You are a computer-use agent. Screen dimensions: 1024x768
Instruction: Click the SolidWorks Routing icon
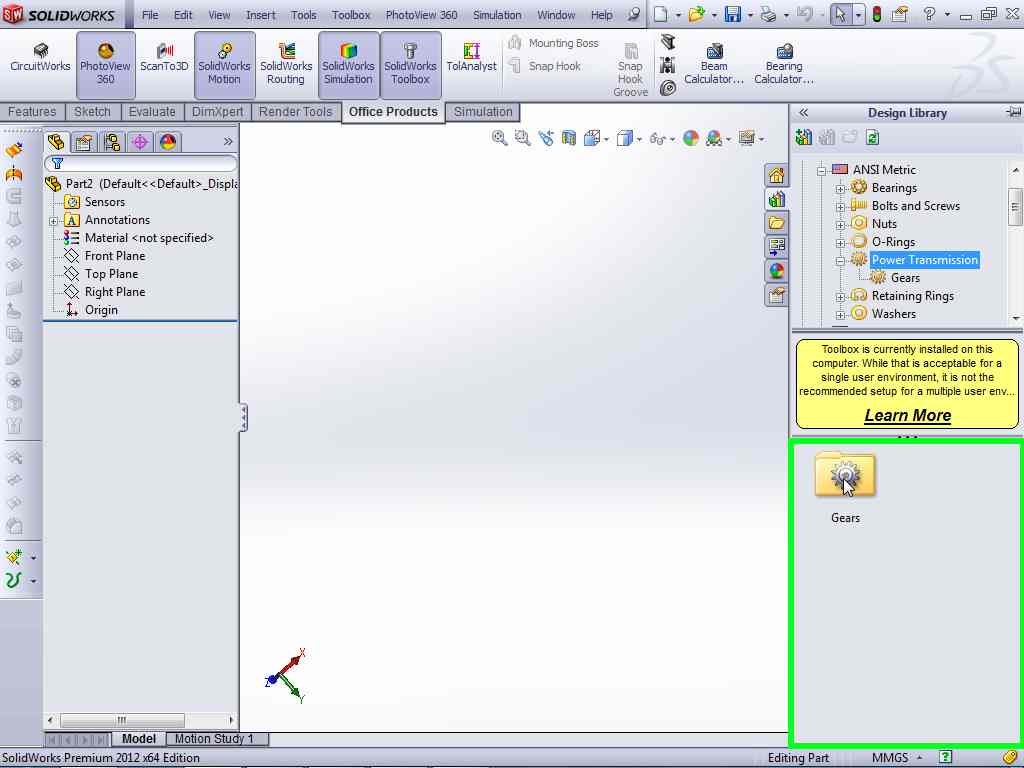coord(286,65)
